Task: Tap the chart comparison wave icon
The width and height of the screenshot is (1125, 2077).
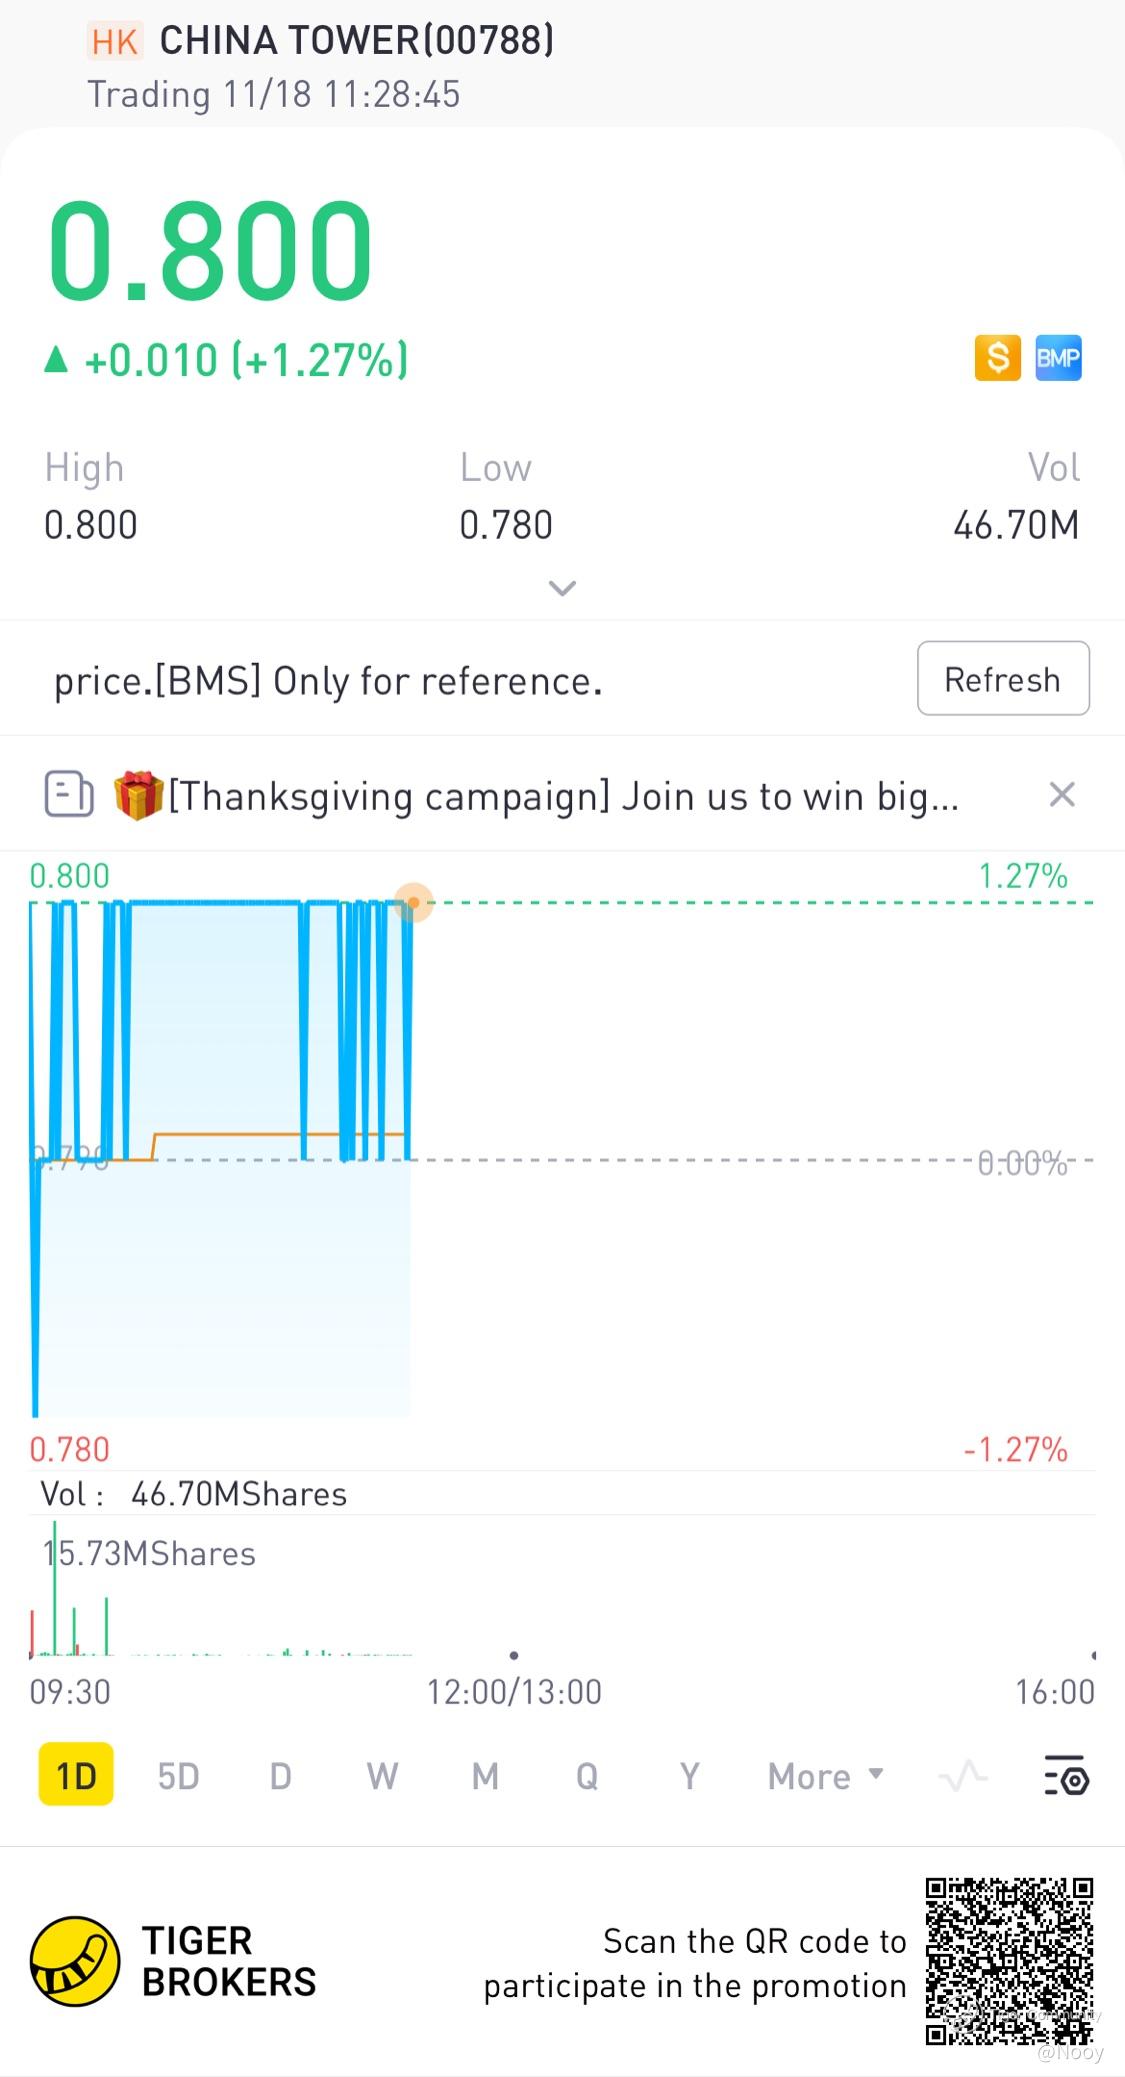Action: (963, 1776)
